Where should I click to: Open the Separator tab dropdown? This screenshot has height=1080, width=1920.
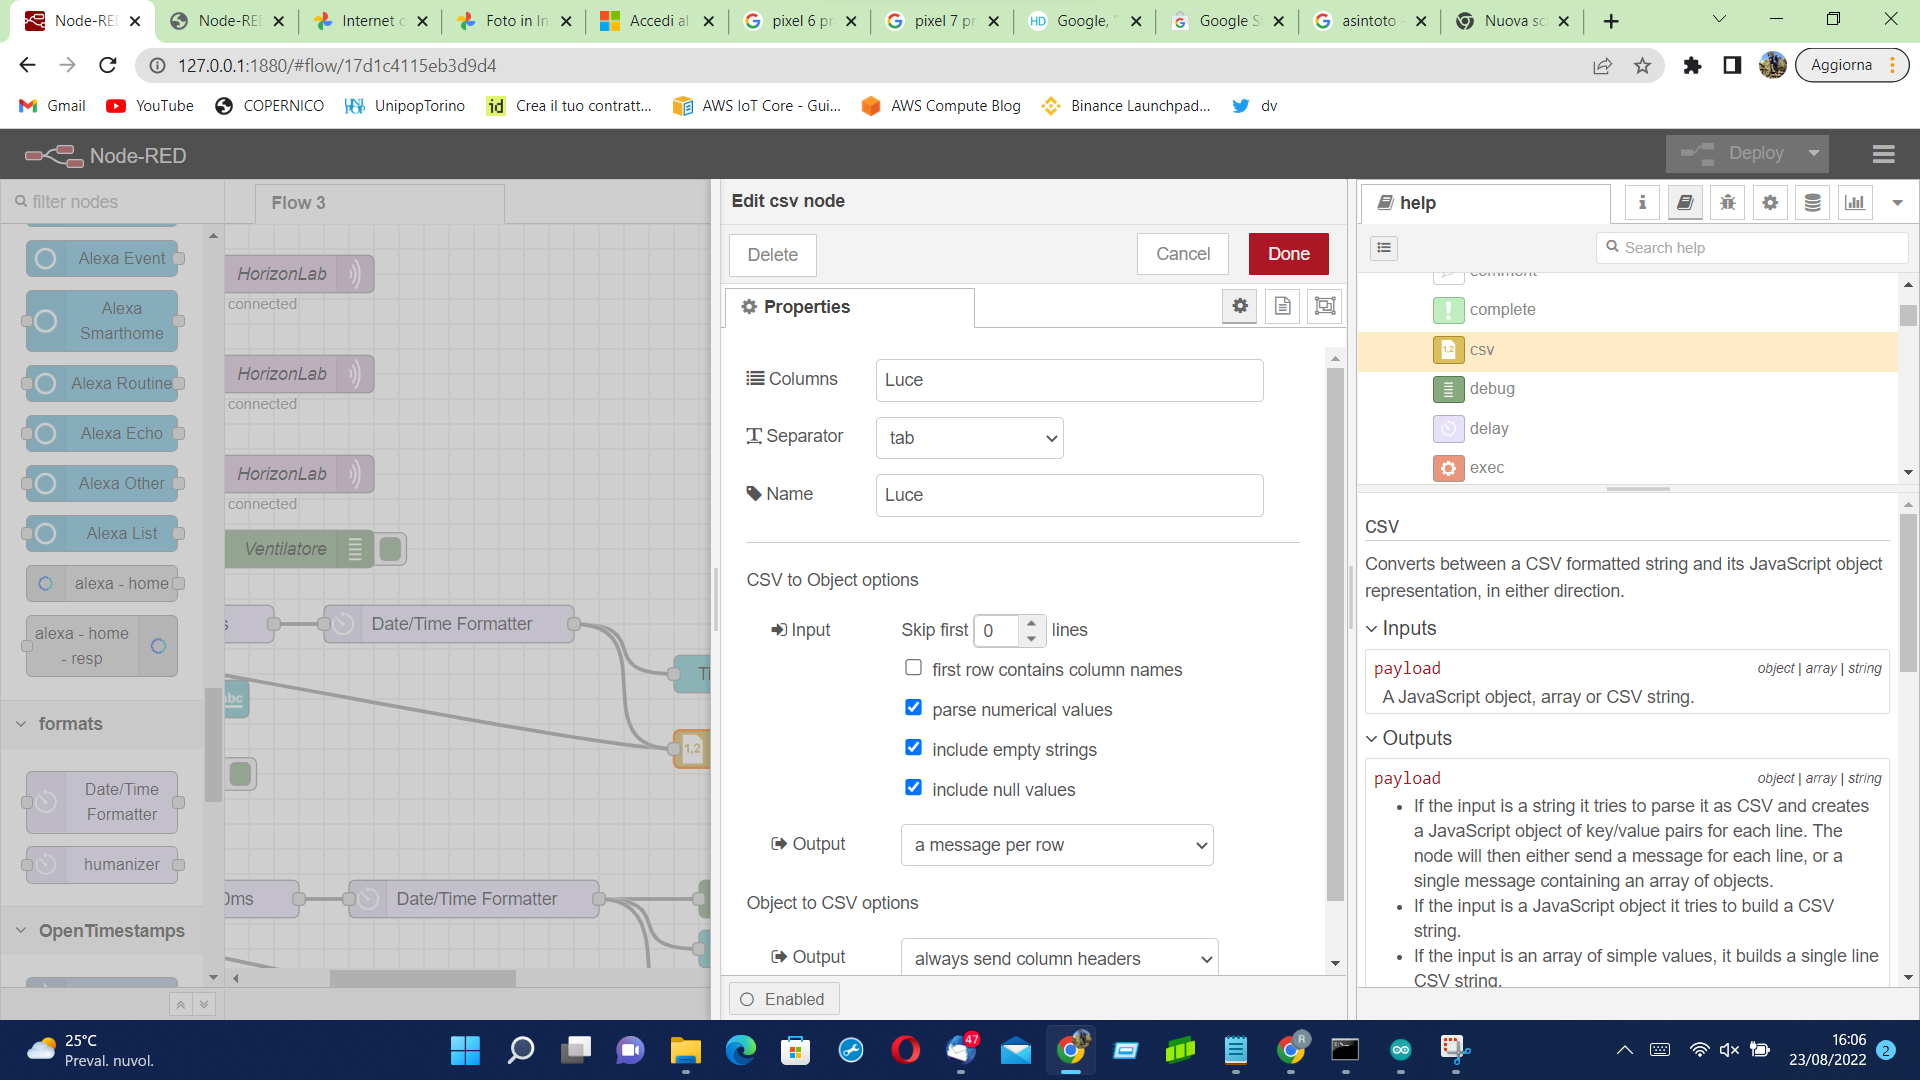click(x=969, y=438)
